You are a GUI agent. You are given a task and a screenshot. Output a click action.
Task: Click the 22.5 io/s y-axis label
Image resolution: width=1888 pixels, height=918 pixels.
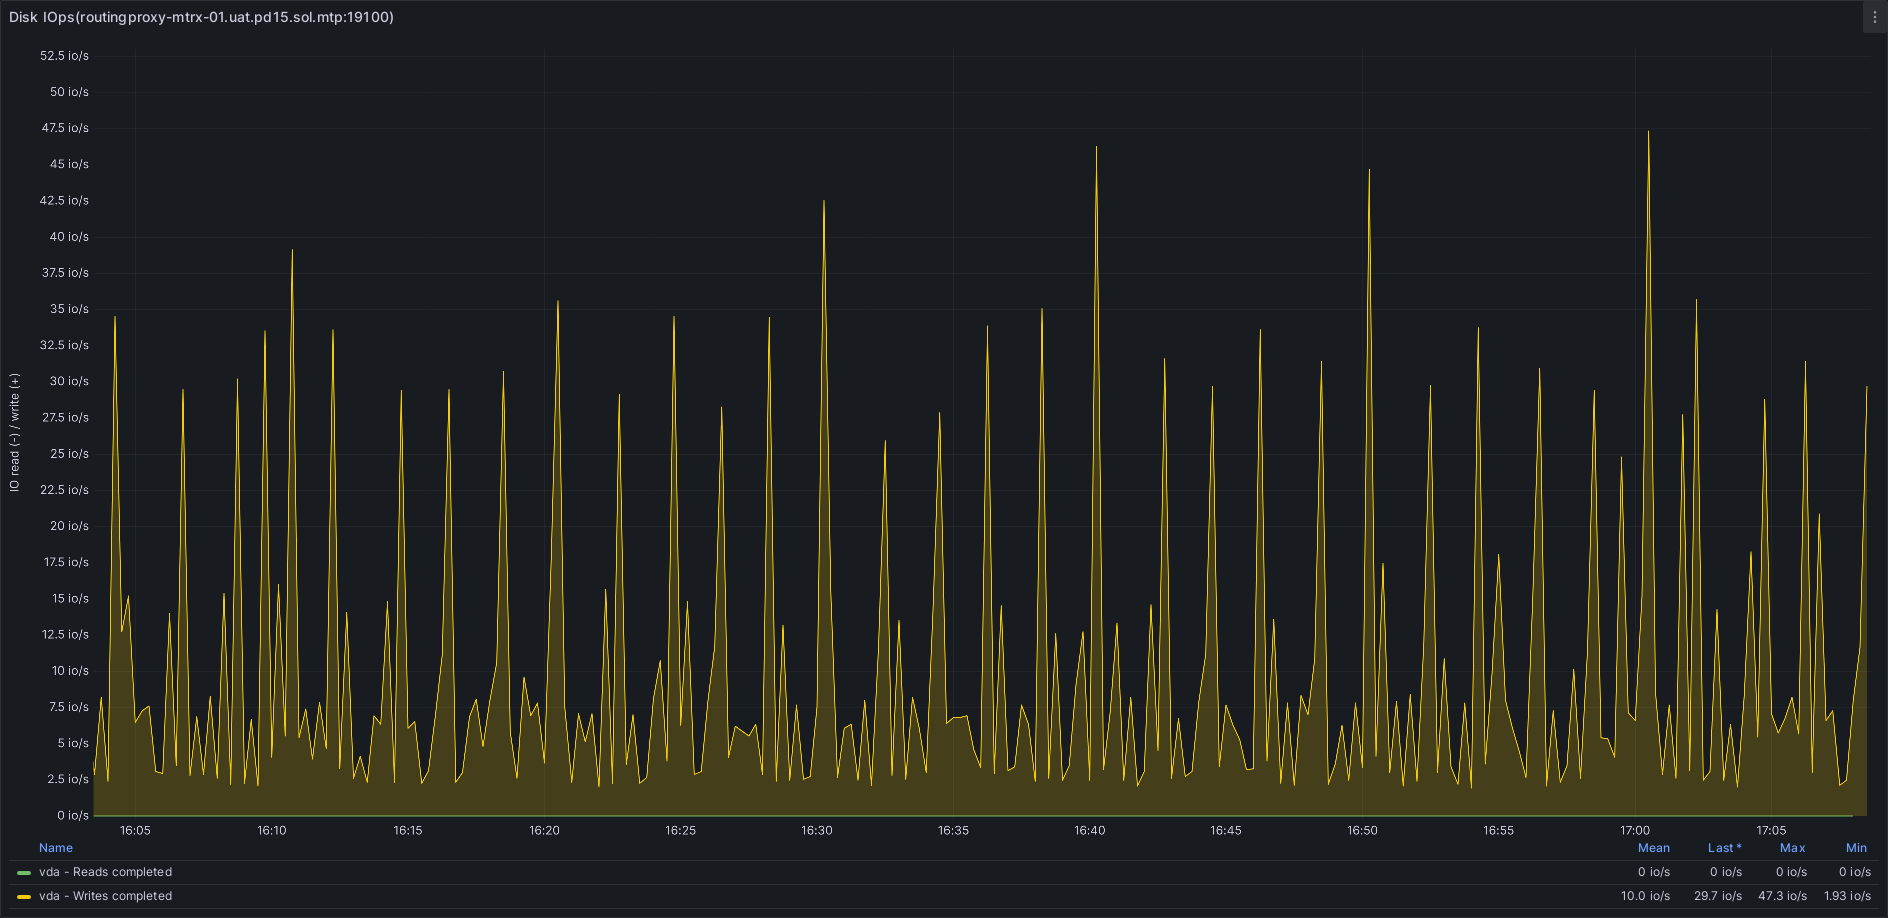(x=64, y=490)
